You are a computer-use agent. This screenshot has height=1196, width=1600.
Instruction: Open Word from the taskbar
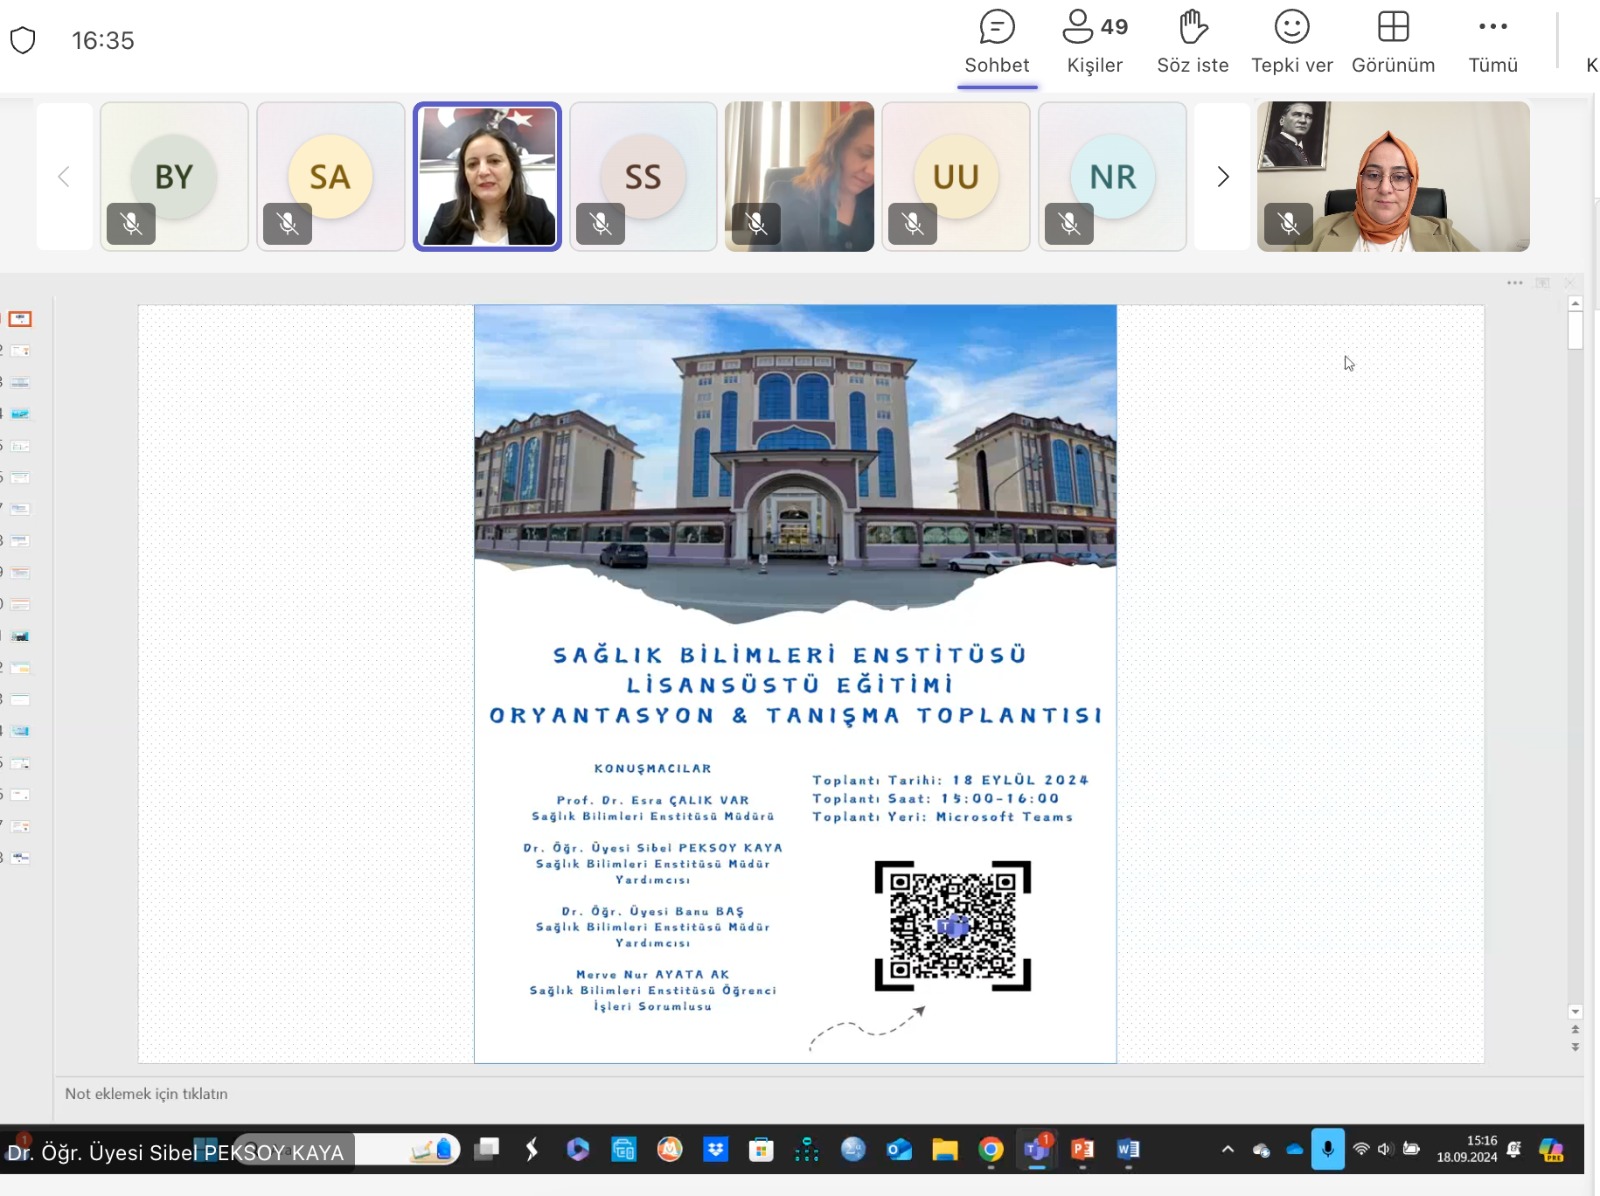pos(1128,1150)
